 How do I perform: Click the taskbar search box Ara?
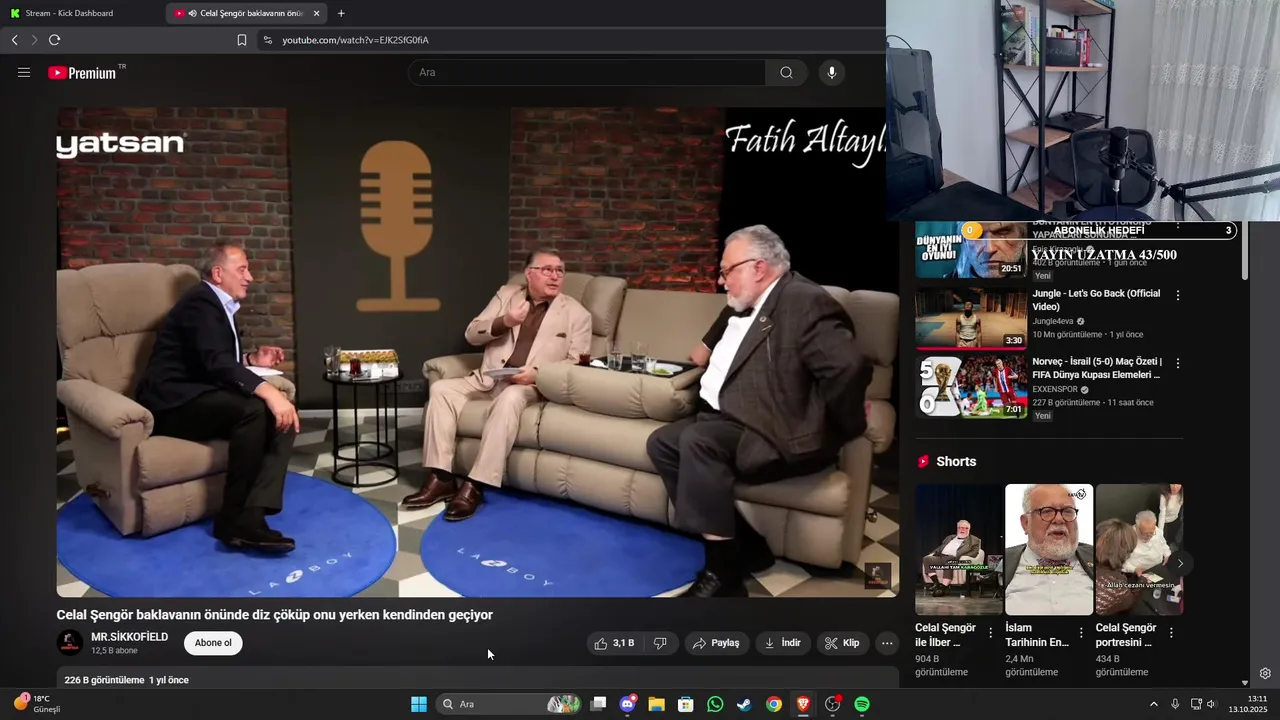510,704
